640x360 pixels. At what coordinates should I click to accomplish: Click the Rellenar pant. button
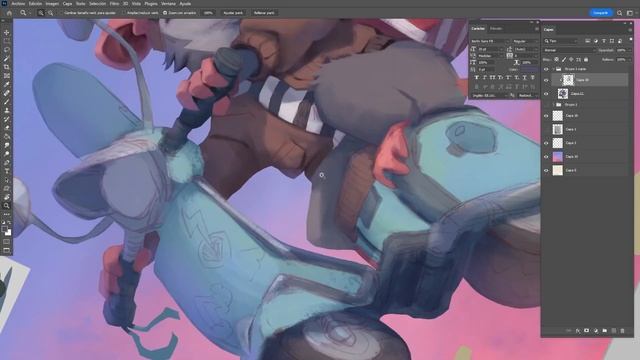264,13
